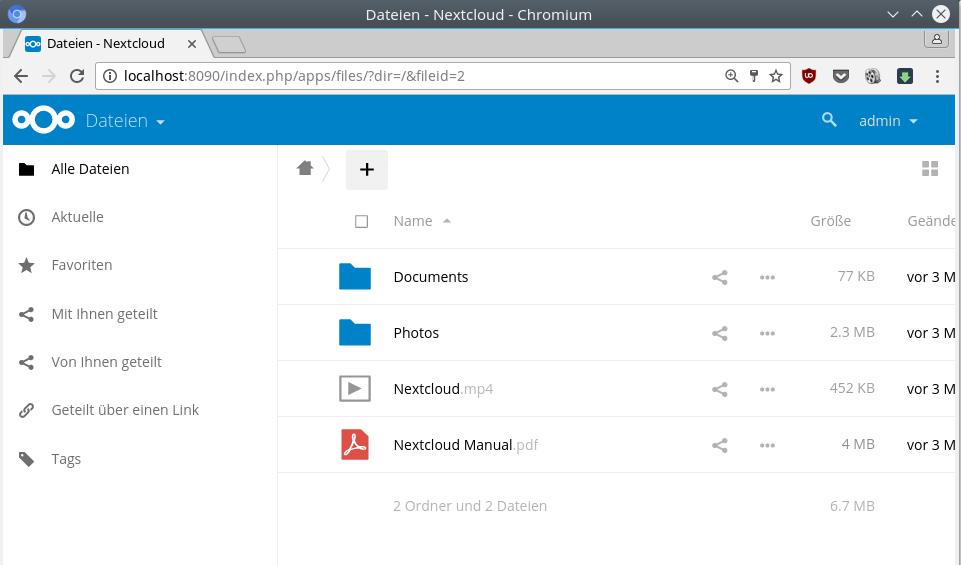Open more actions for Photos
Screen dimensions: 961x565
(767, 333)
